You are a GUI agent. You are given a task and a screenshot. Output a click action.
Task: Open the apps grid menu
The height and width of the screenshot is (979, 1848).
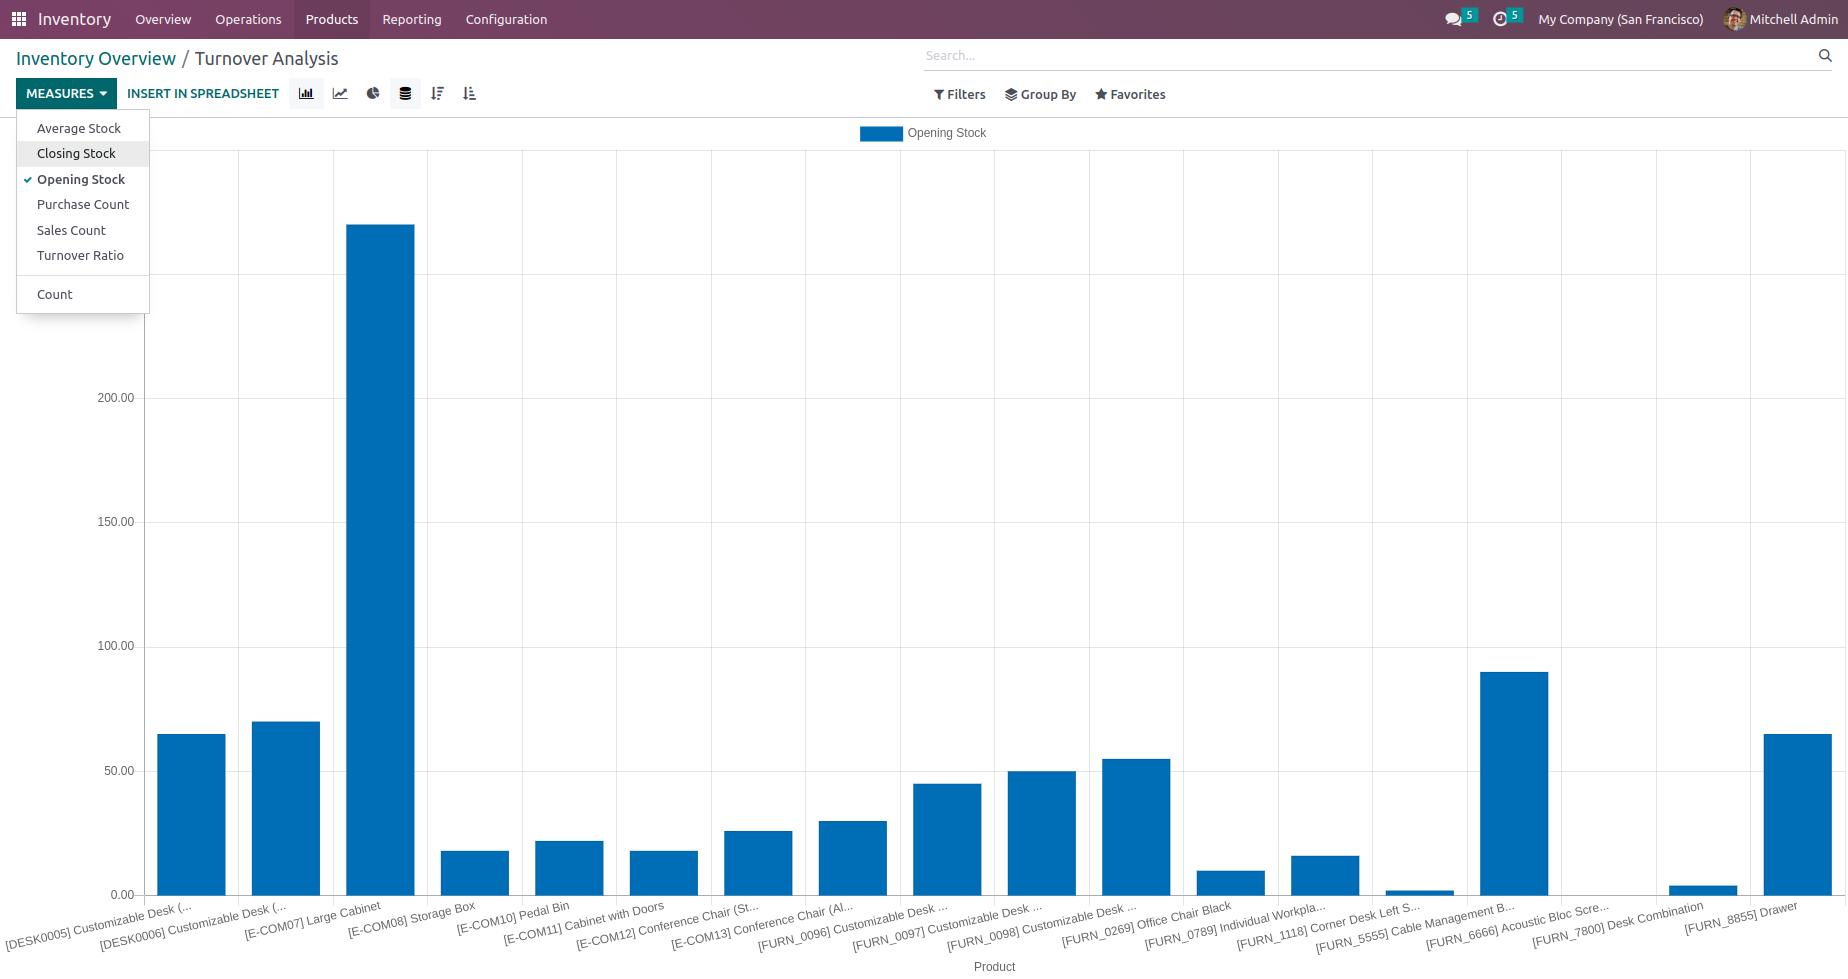point(19,19)
